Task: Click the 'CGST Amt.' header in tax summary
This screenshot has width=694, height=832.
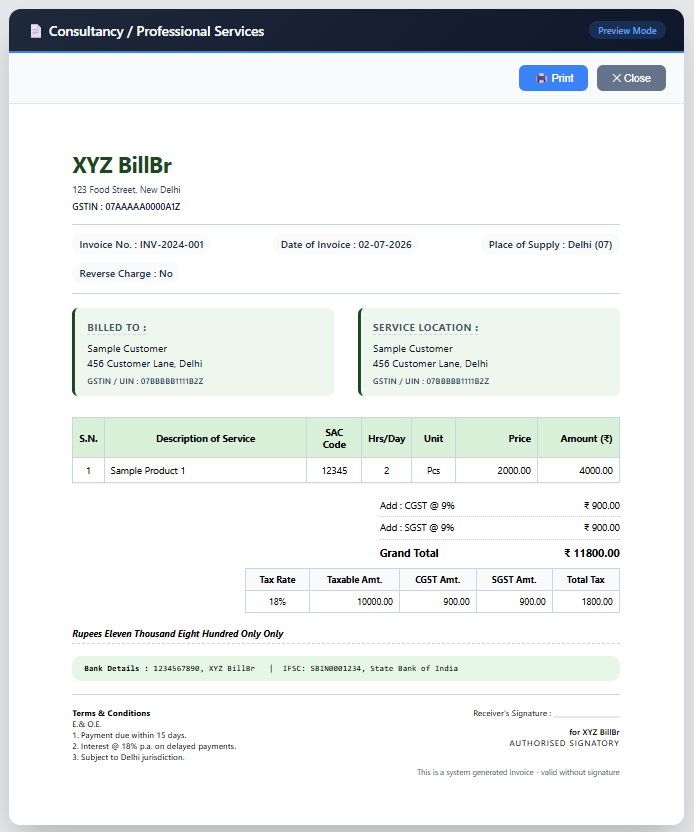Action: [438, 579]
